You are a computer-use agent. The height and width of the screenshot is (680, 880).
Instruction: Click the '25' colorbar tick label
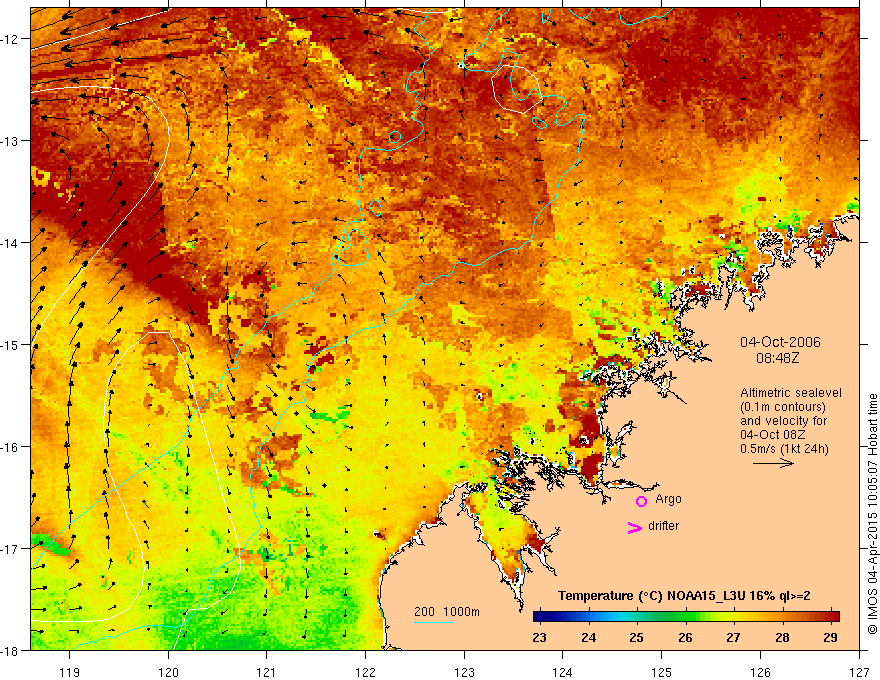(636, 637)
